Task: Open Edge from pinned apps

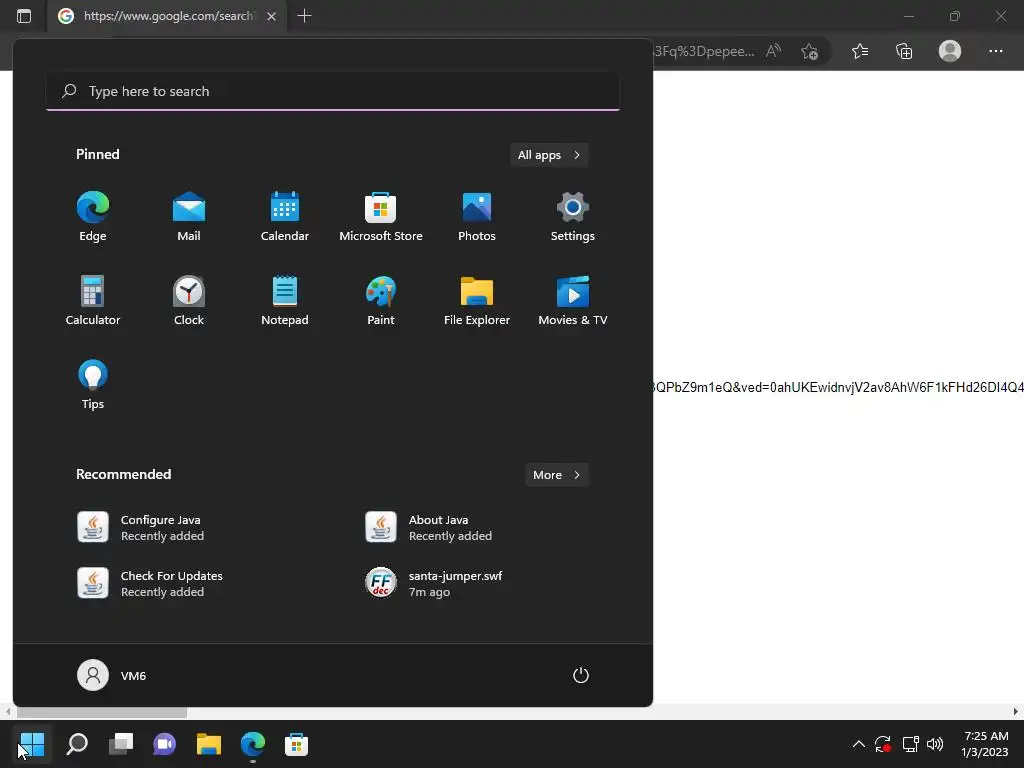Action: tap(92, 217)
